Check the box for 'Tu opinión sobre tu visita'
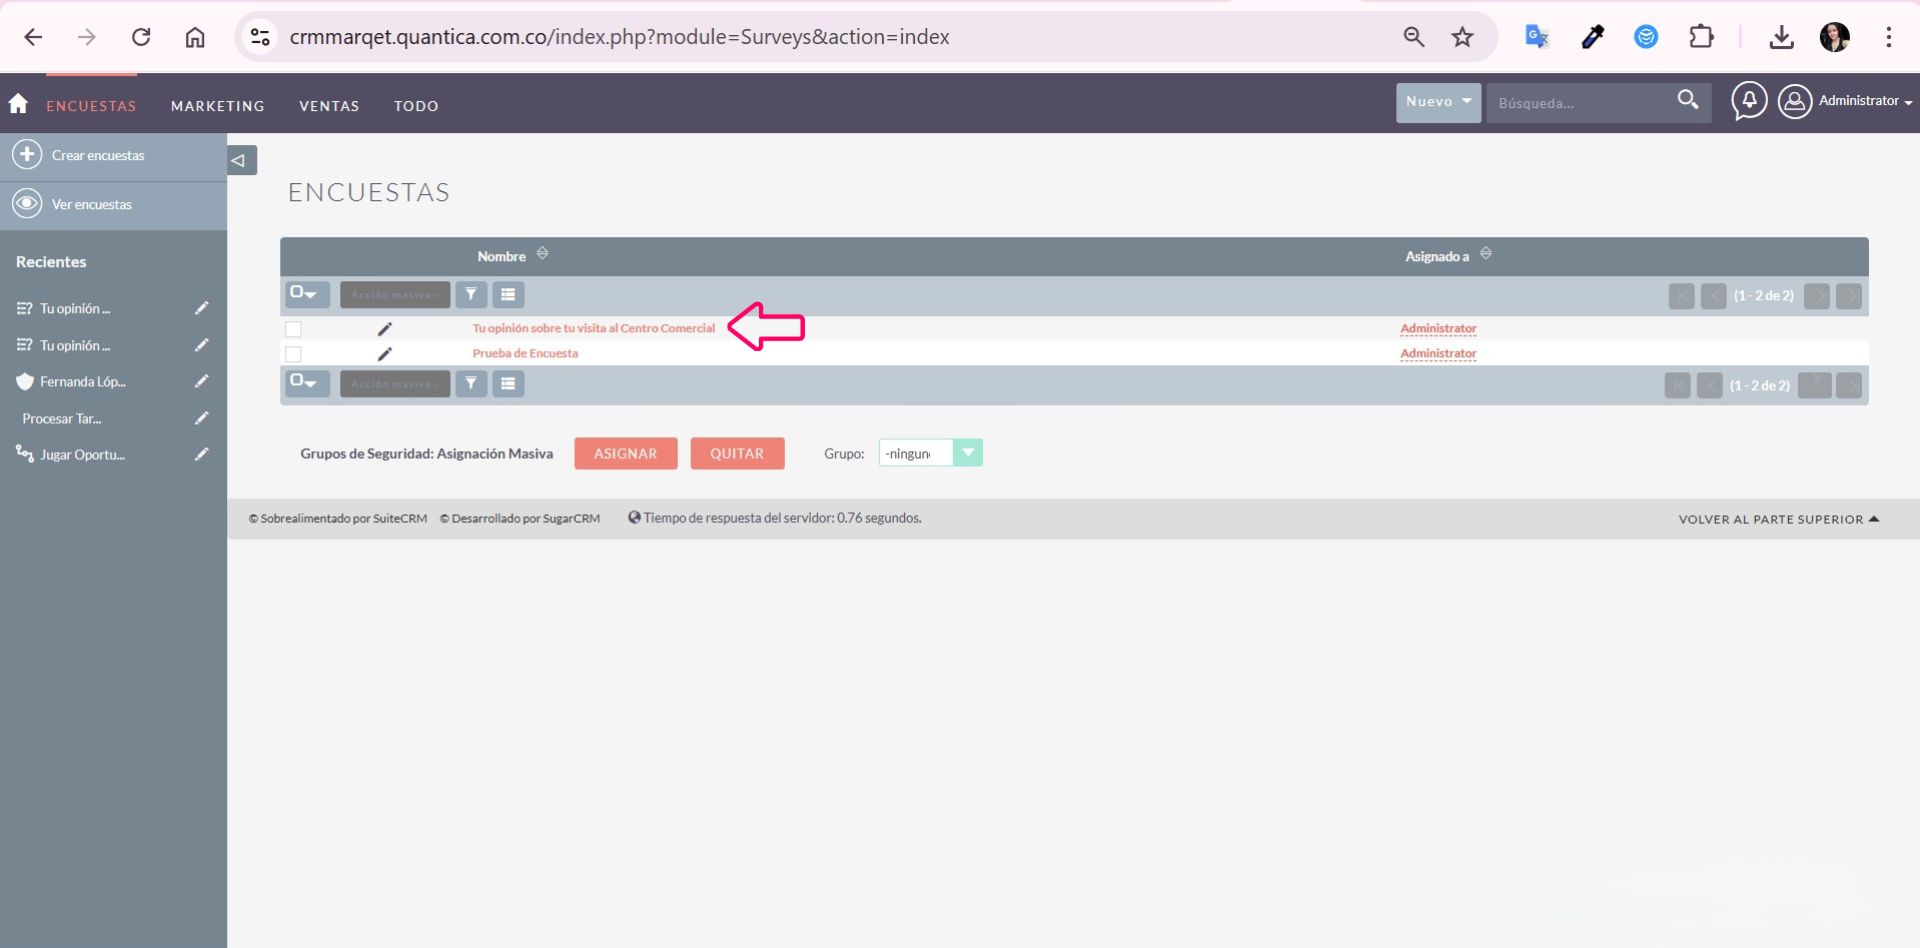1920x948 pixels. click(293, 329)
